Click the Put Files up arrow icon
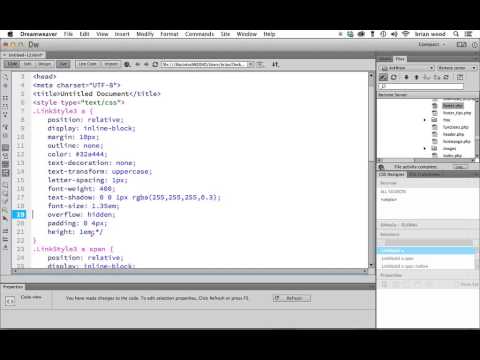Screen dimensions: 480x360 pos(416,77)
